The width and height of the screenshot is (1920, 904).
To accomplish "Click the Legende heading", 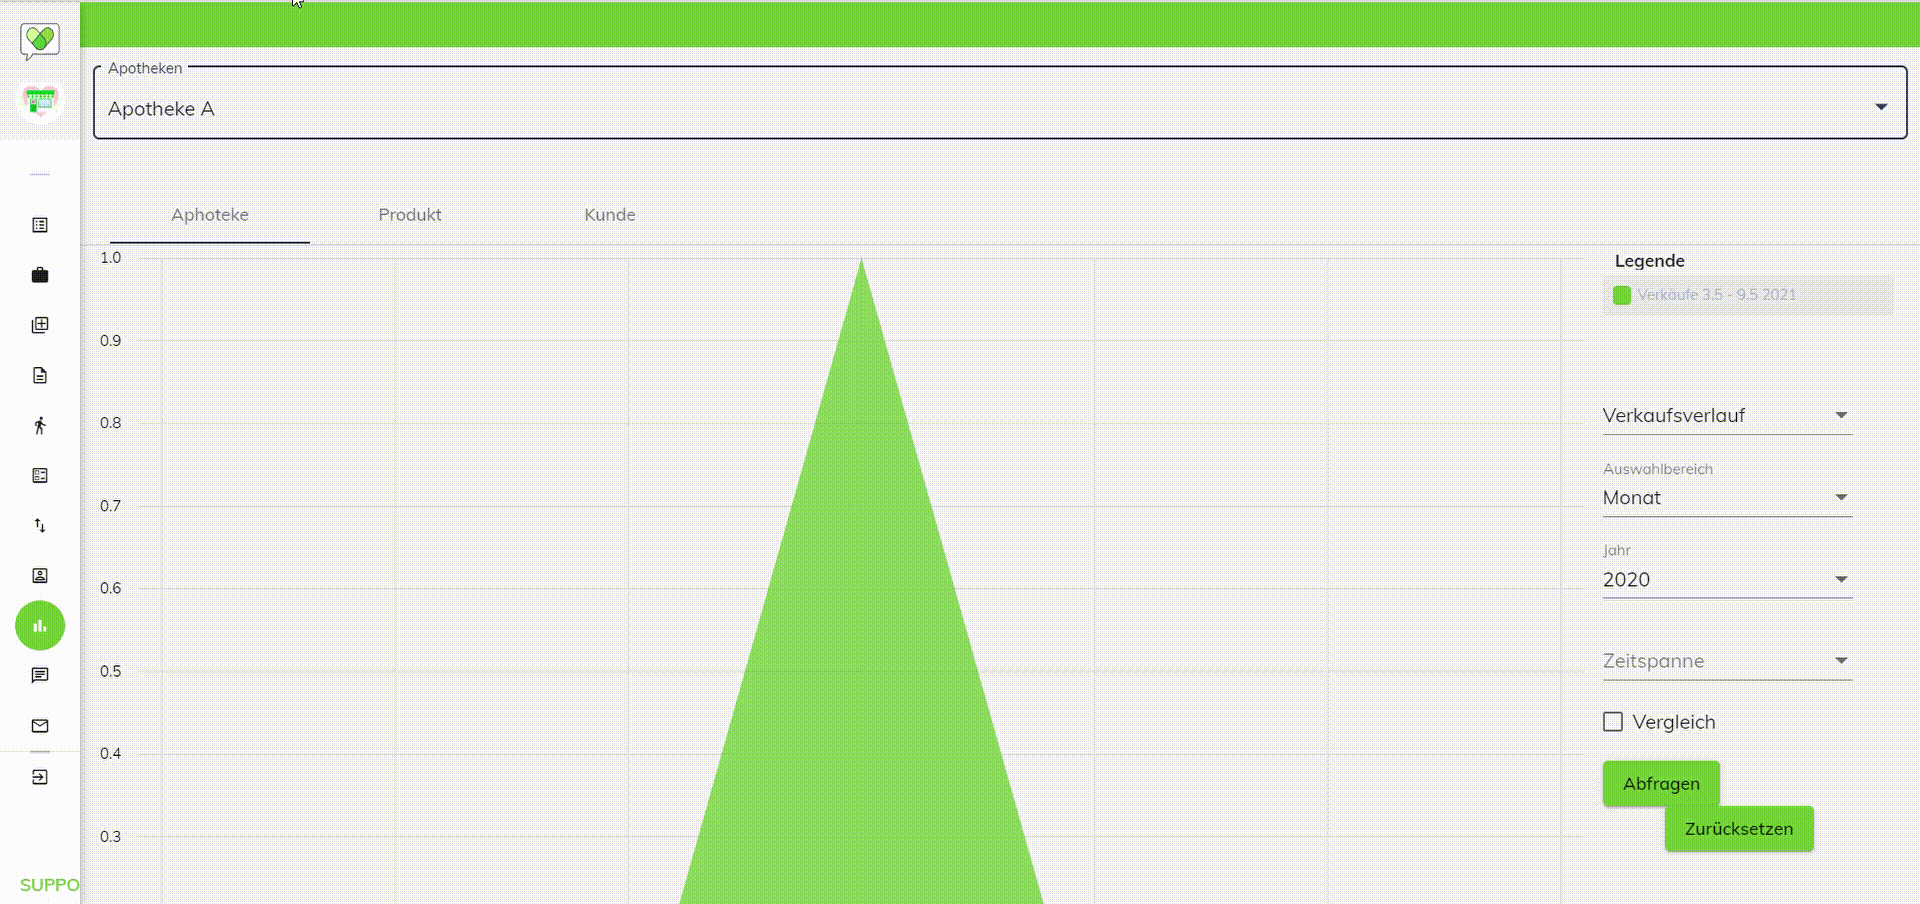I will click(1650, 261).
